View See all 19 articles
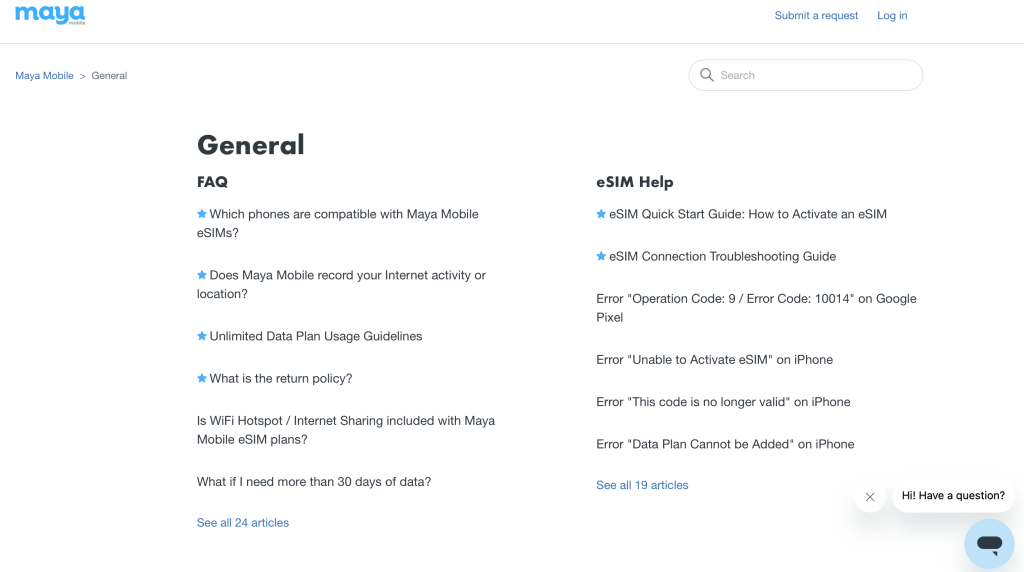Image resolution: width=1024 pixels, height=572 pixels. [x=642, y=485]
